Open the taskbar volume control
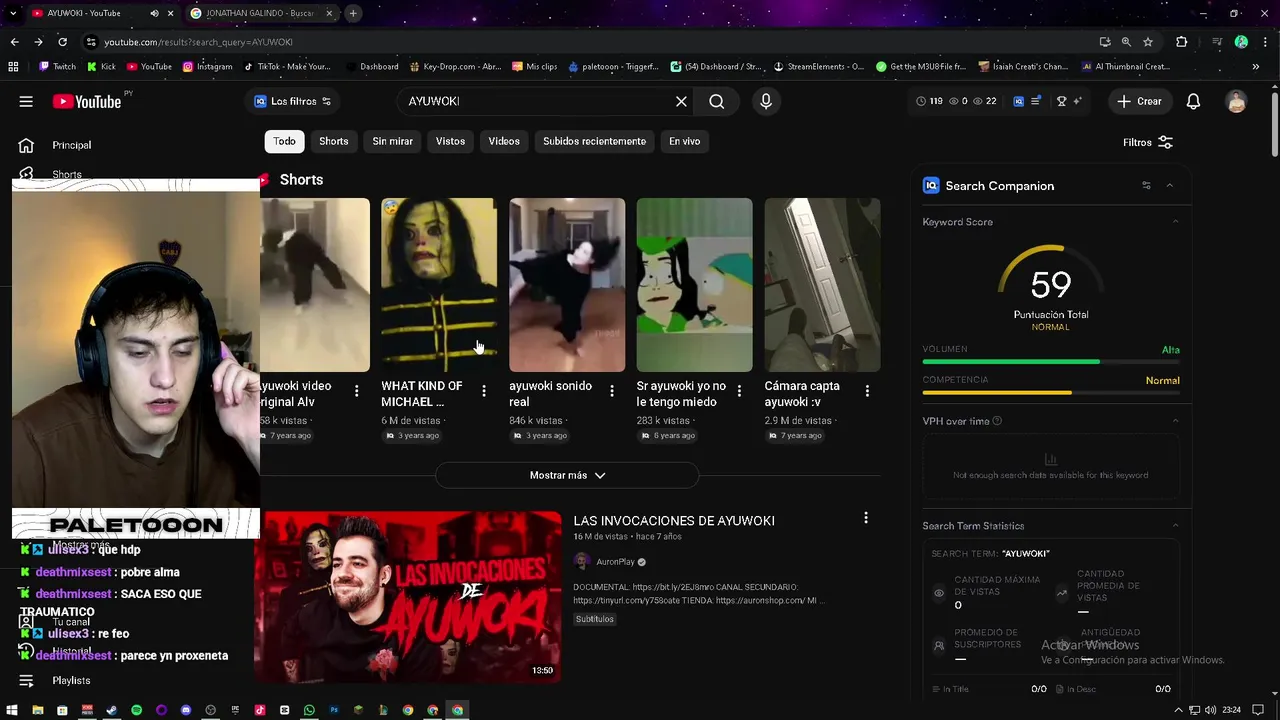Screen dimensions: 1280x720 1211,710
